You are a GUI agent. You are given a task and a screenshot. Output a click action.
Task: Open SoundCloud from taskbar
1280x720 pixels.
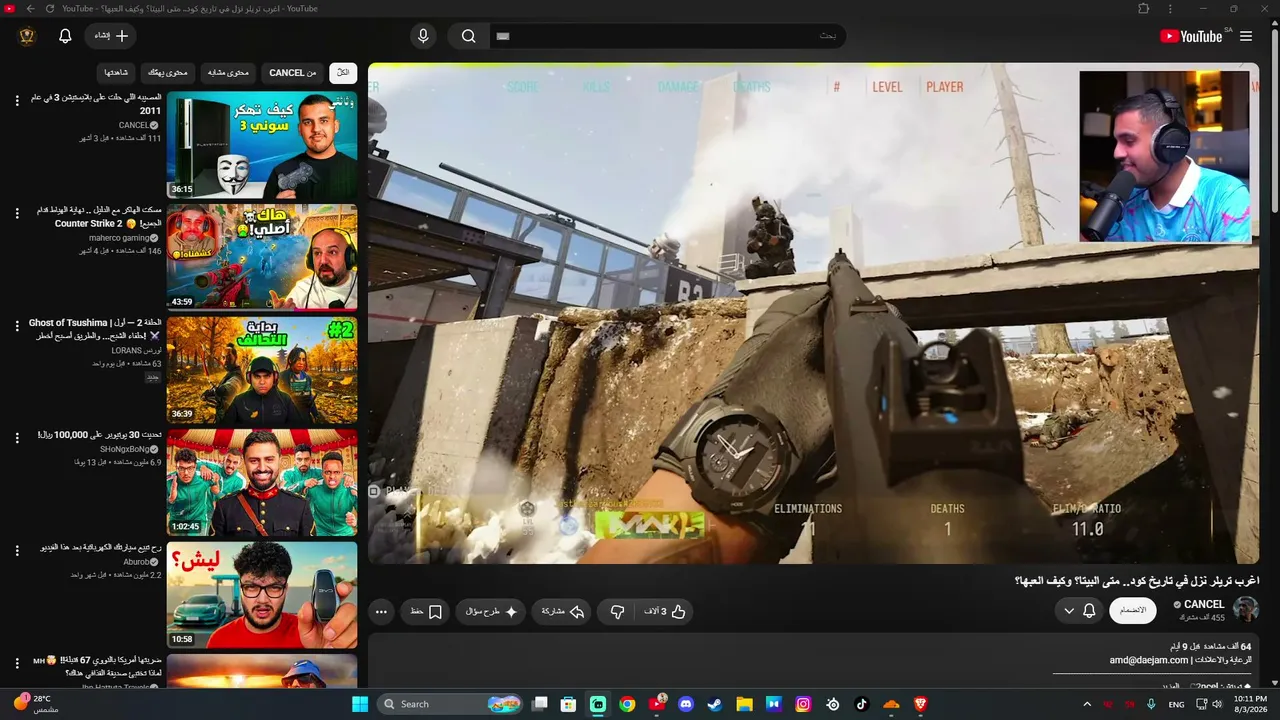(891, 704)
